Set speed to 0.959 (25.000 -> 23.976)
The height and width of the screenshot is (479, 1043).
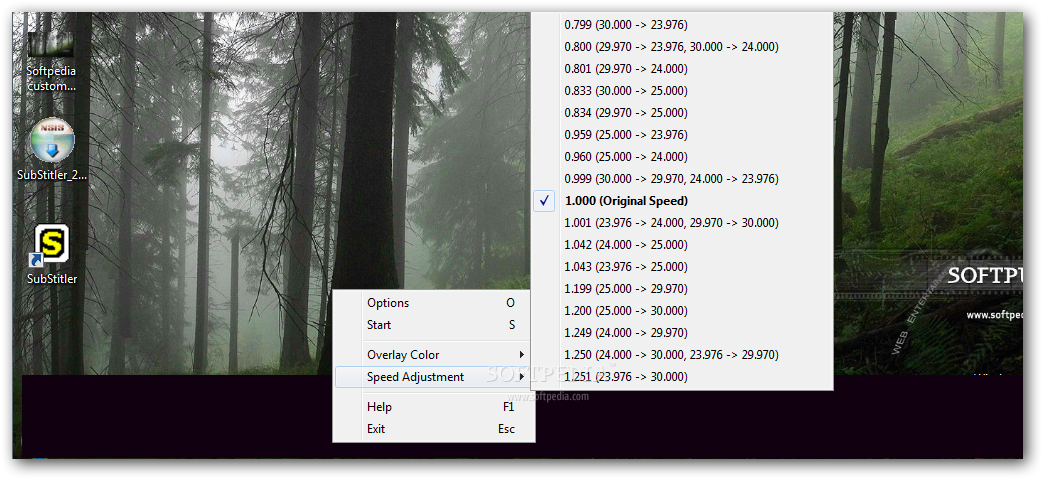(682, 134)
